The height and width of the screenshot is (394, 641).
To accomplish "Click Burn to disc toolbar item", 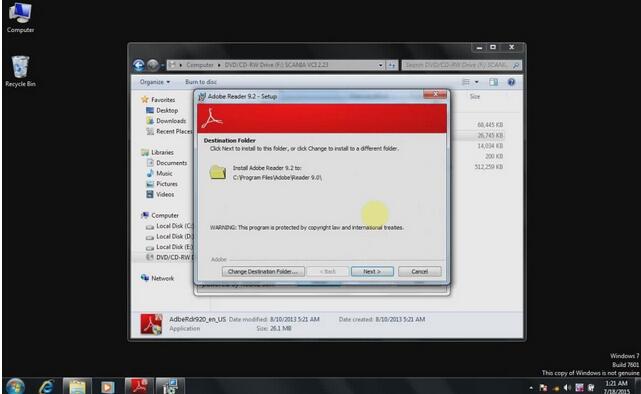I will pos(201,82).
